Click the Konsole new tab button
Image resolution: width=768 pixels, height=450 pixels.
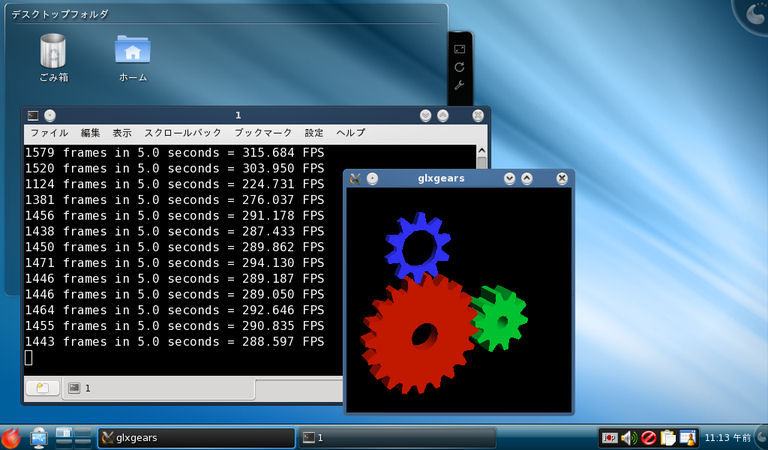(x=42, y=388)
